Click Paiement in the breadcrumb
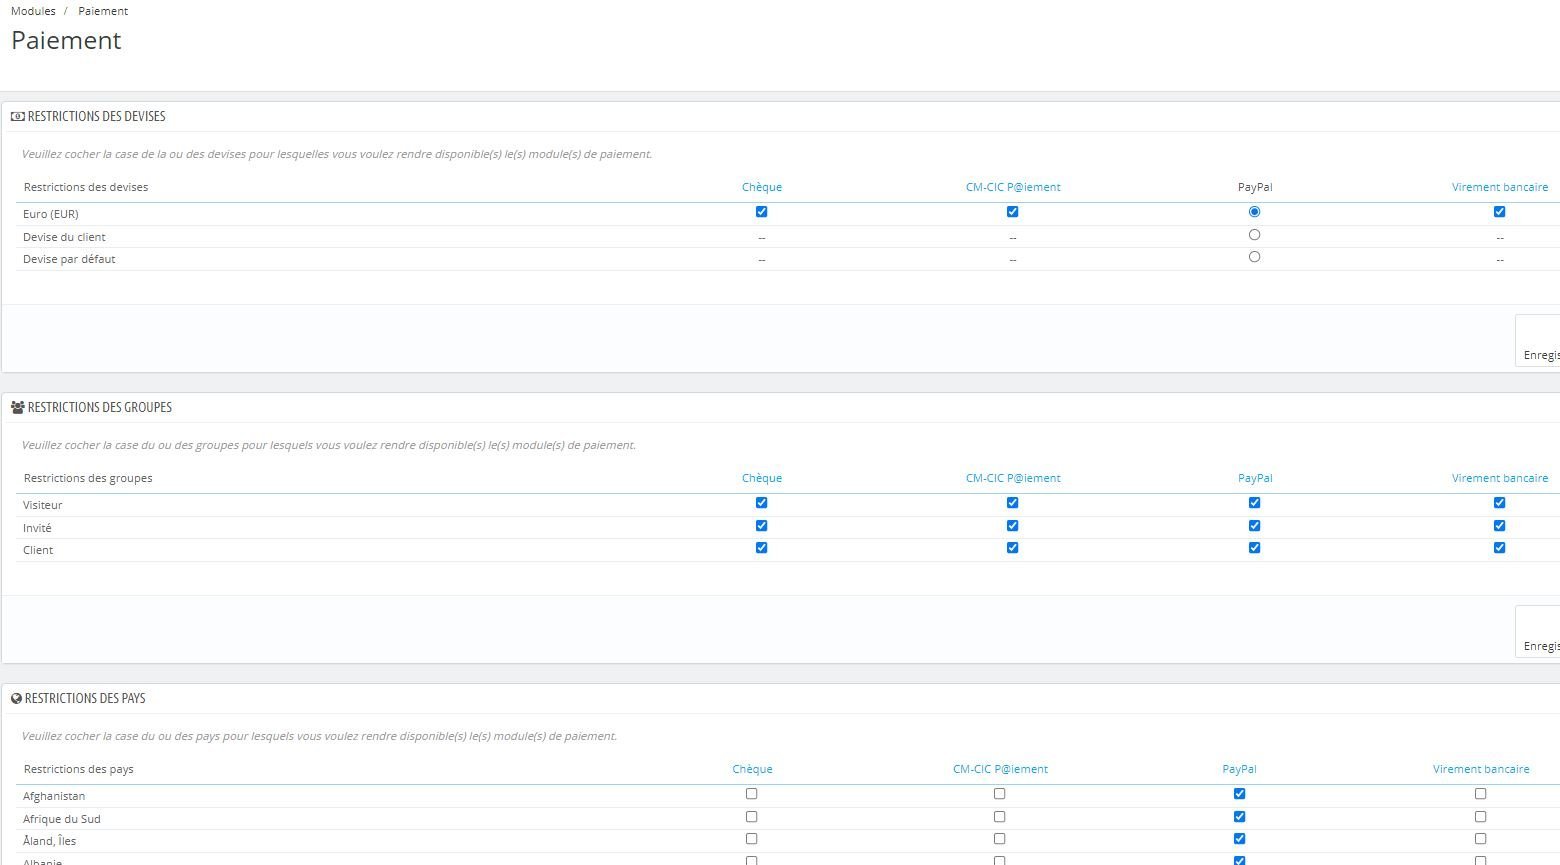The image size is (1560, 865). tap(103, 11)
